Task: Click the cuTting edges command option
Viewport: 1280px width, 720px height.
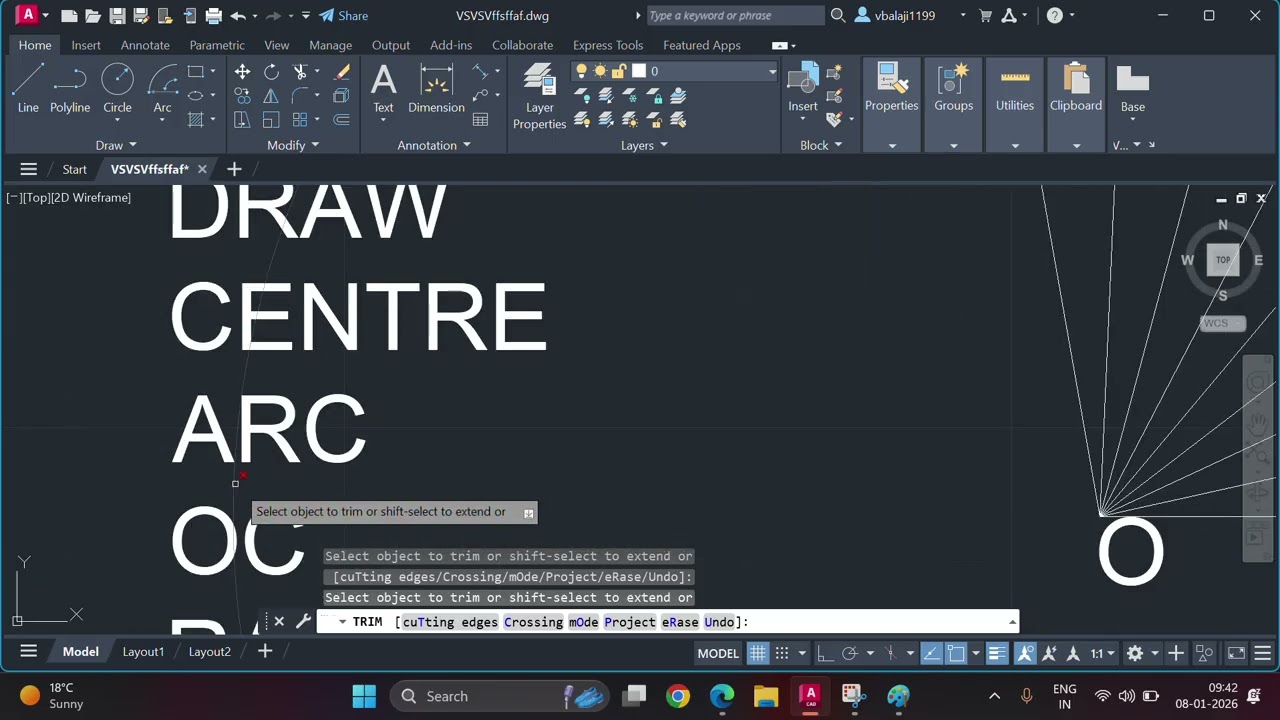Action: 450,622
